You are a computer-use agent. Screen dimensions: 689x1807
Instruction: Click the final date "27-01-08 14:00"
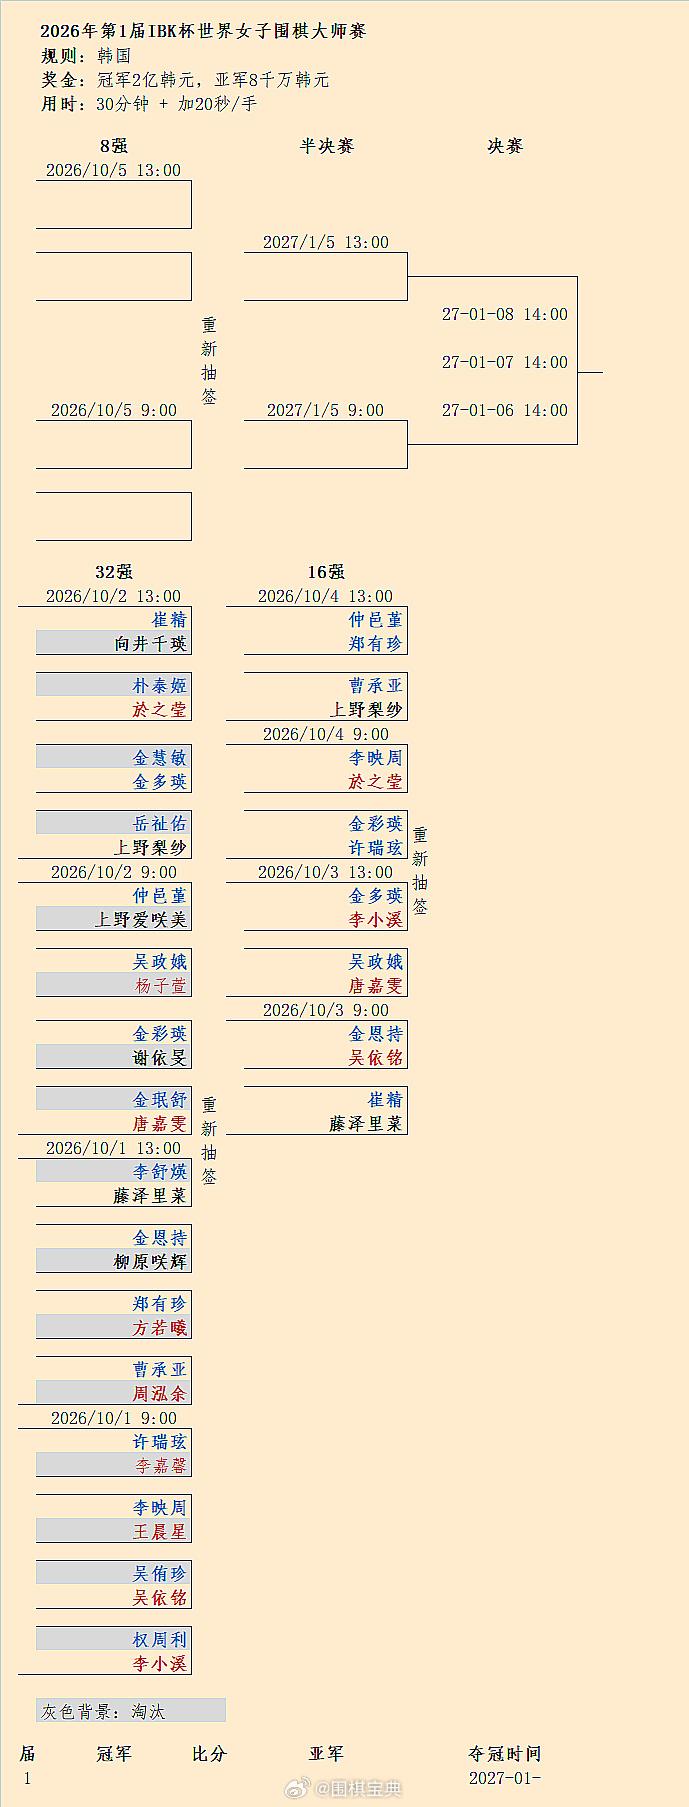505,314
